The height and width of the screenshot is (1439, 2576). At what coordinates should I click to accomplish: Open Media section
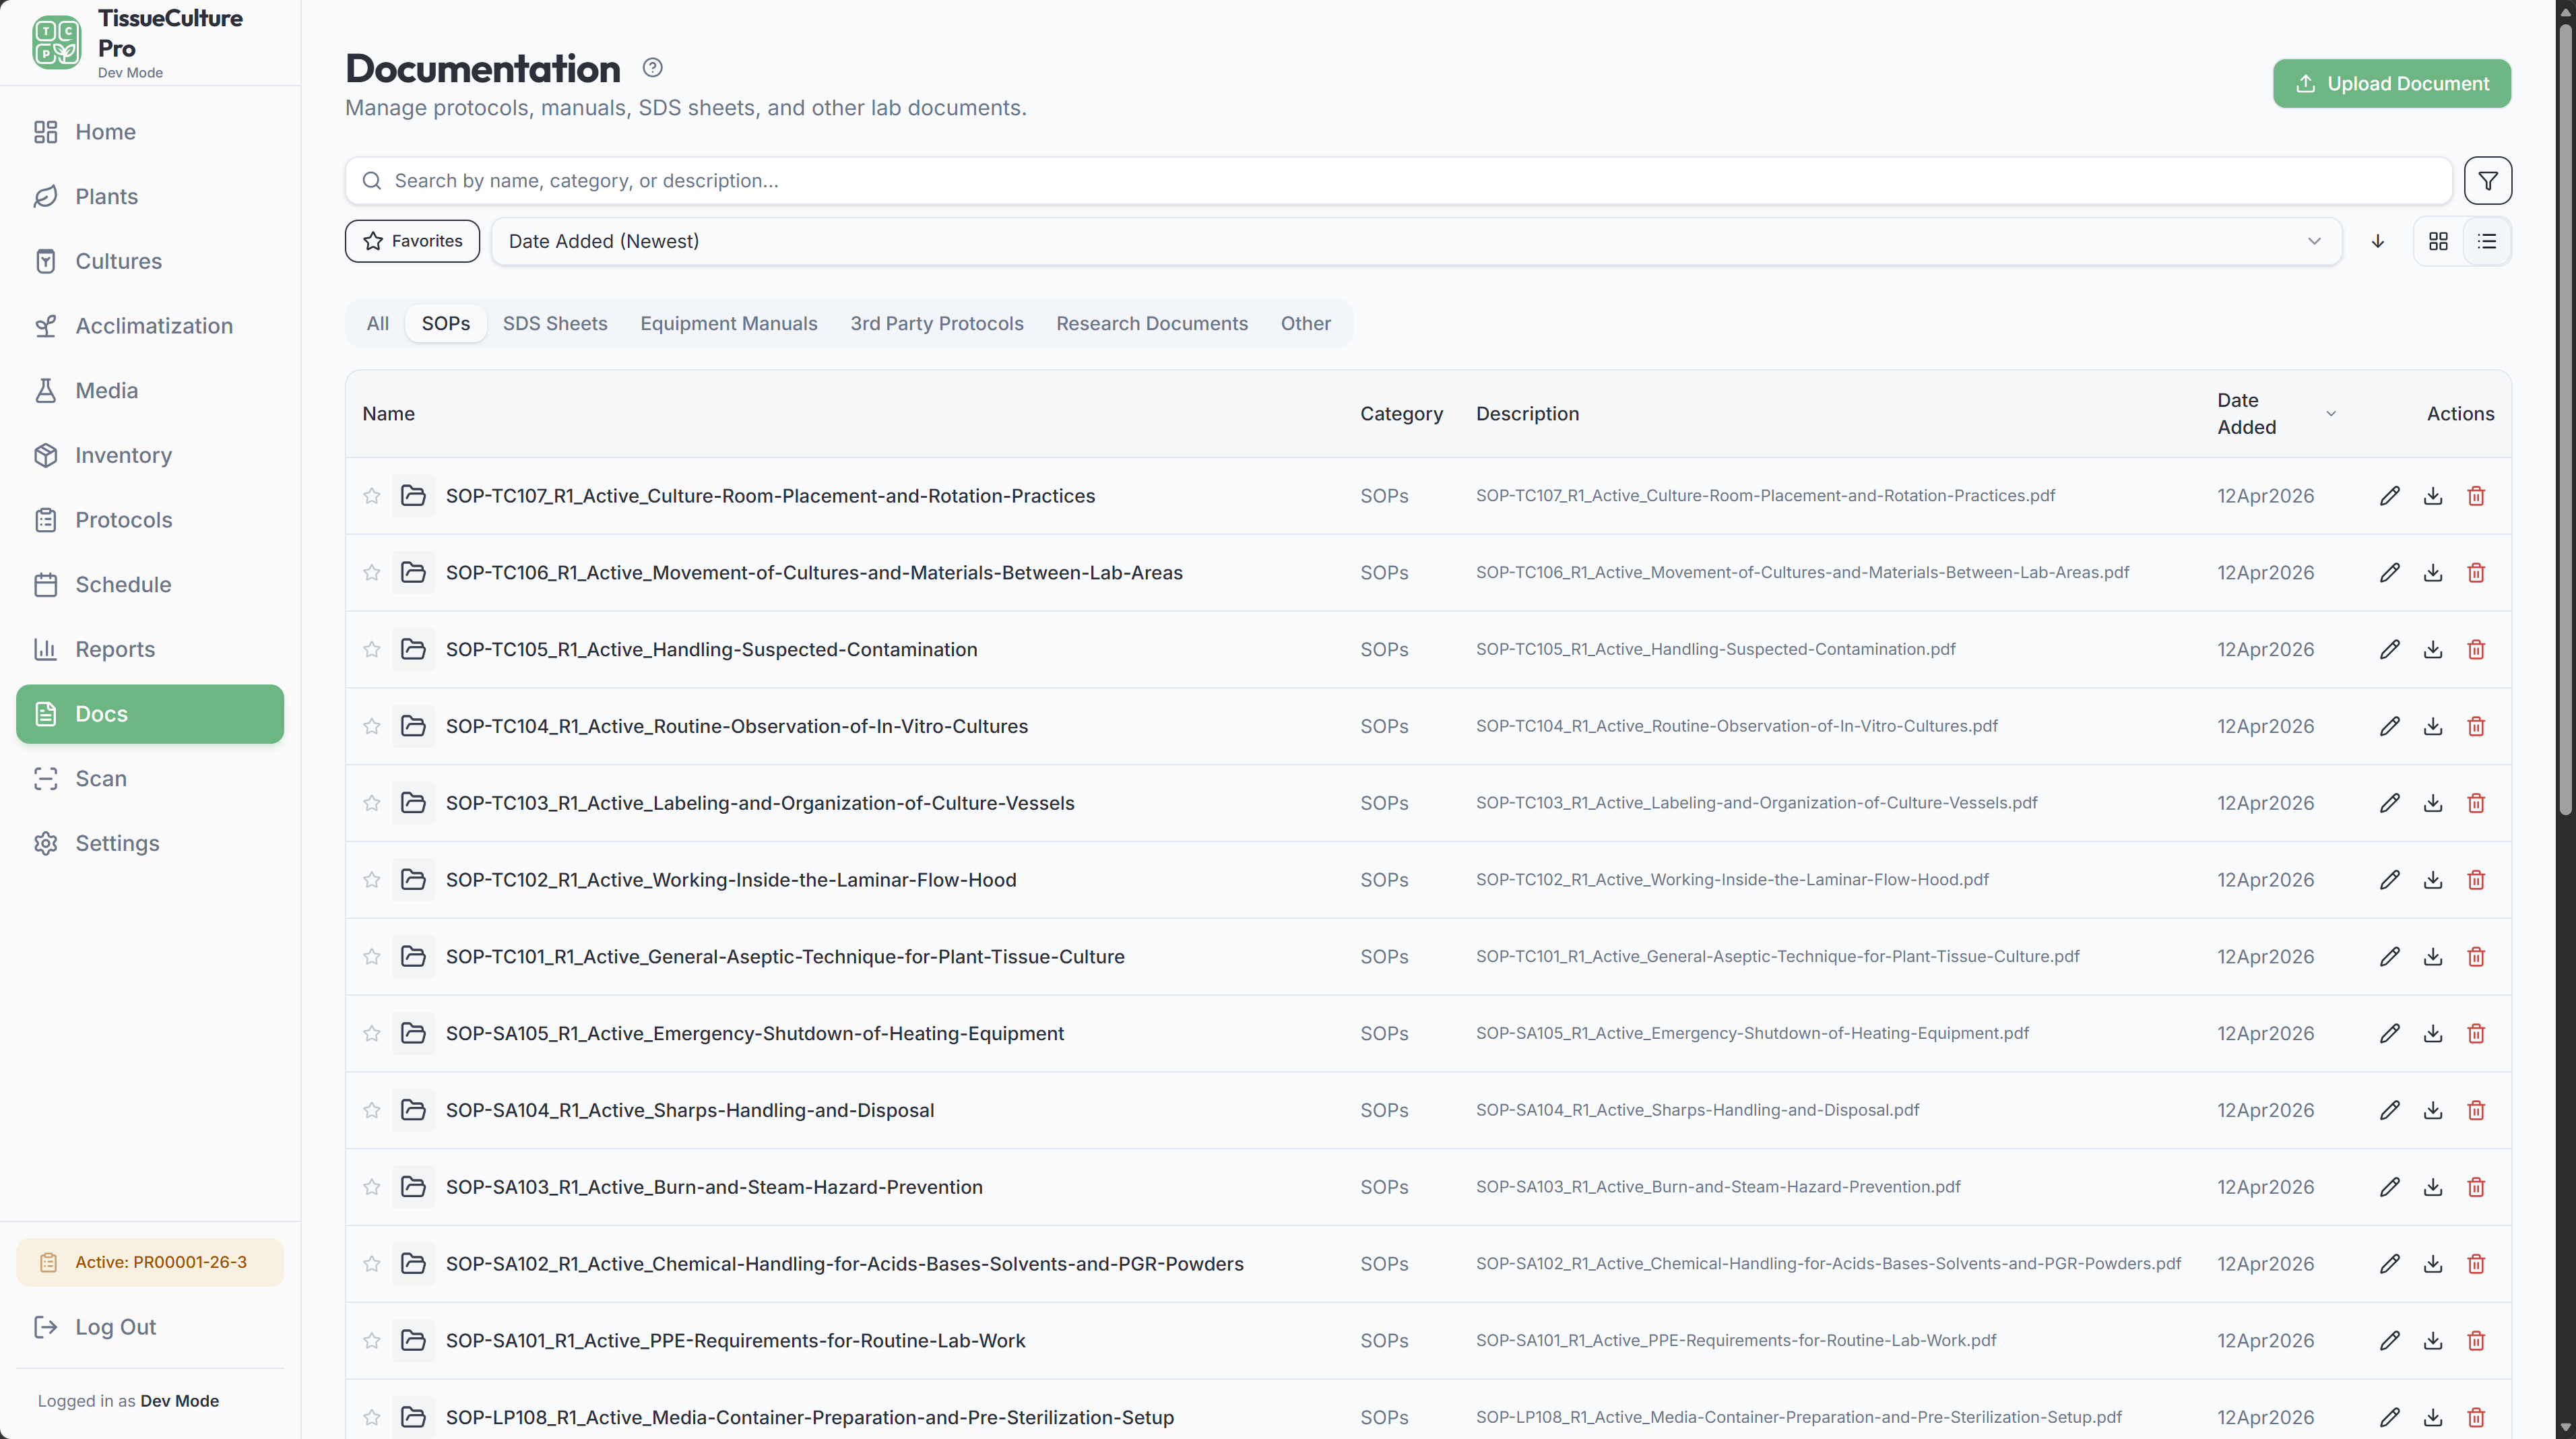(x=150, y=391)
